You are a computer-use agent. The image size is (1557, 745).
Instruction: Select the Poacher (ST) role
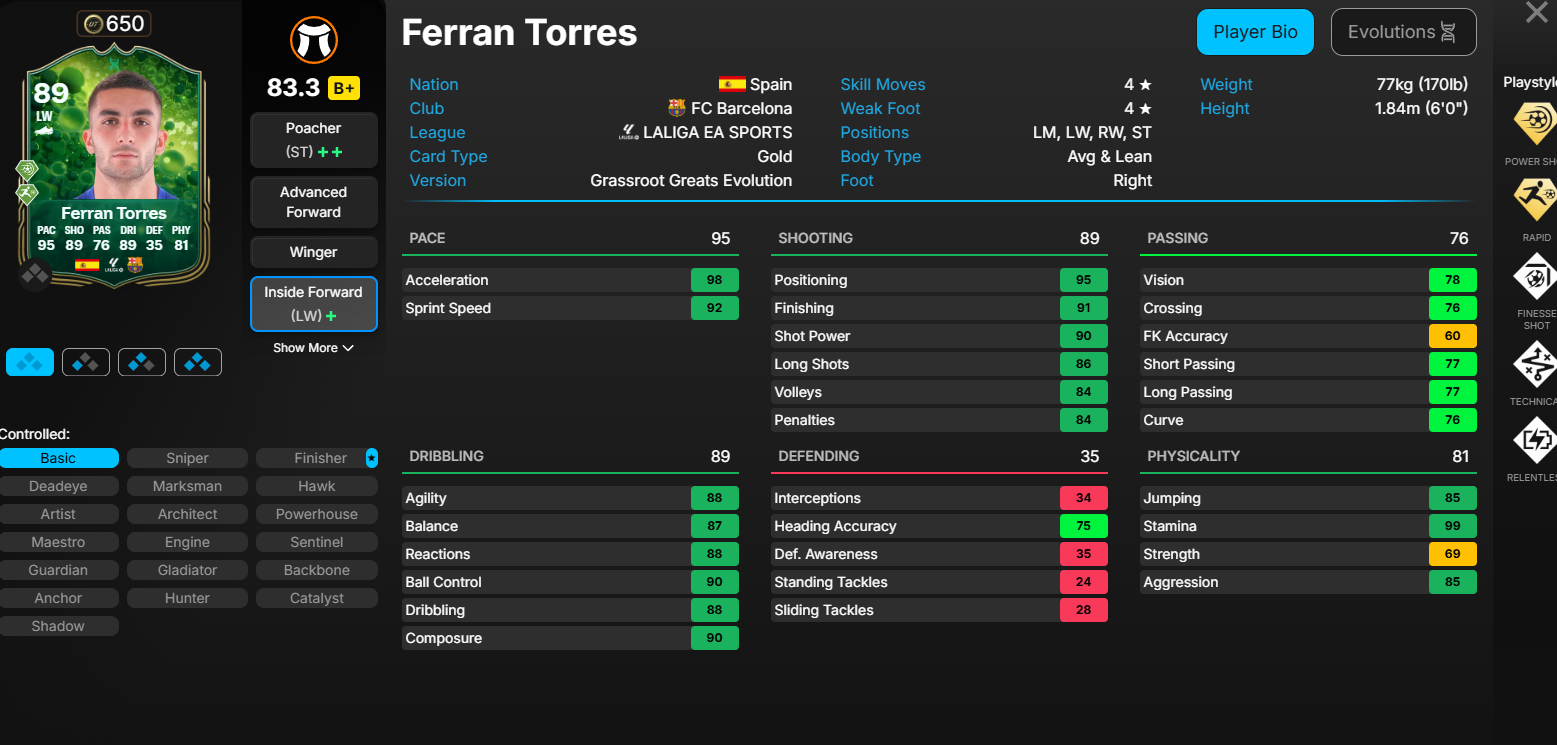313,140
